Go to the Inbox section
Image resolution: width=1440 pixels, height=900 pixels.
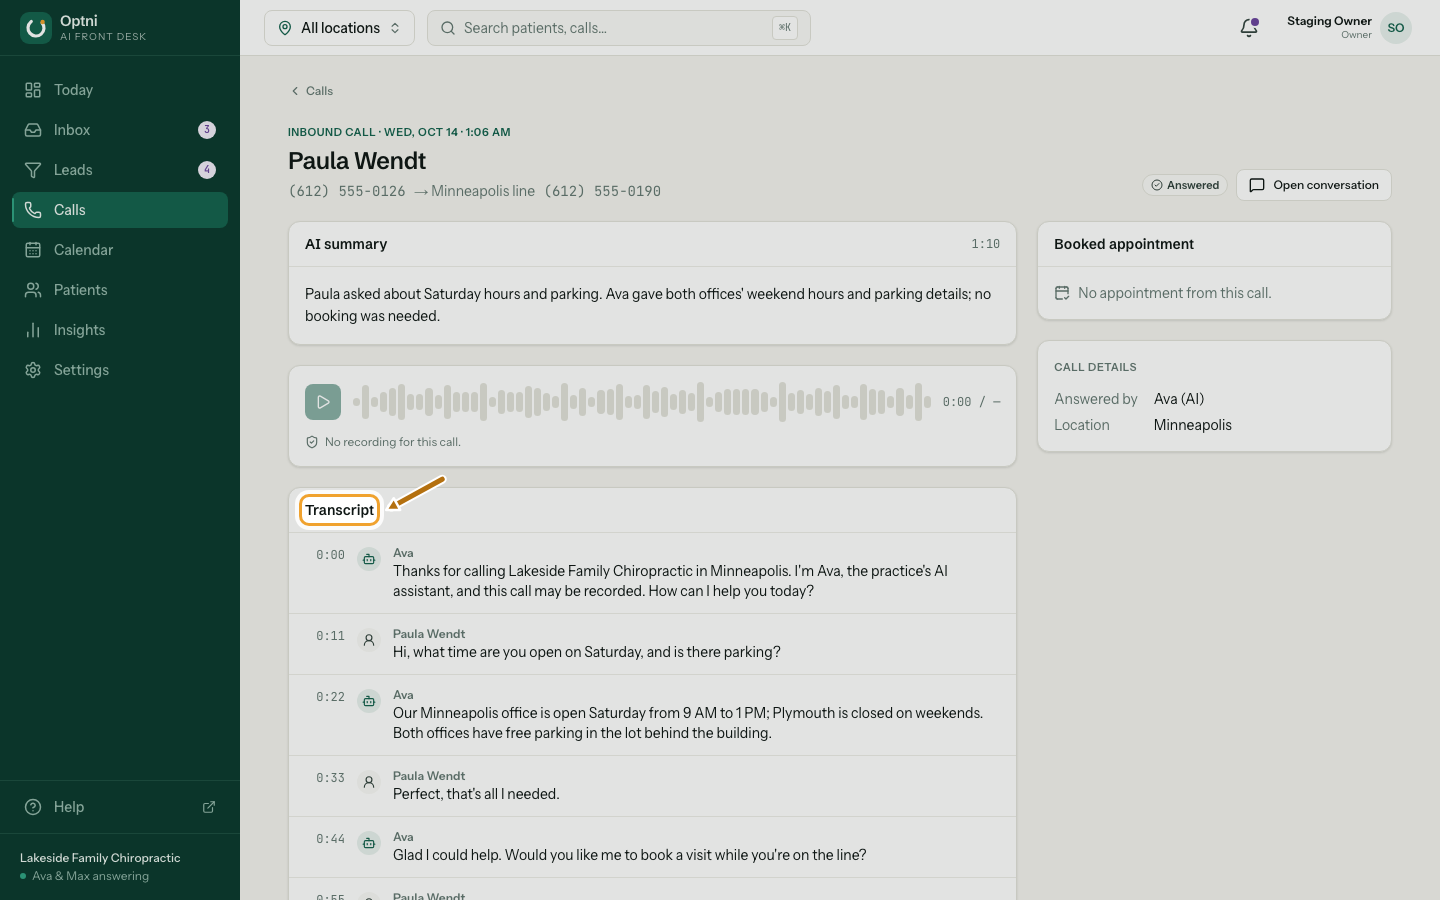120,130
